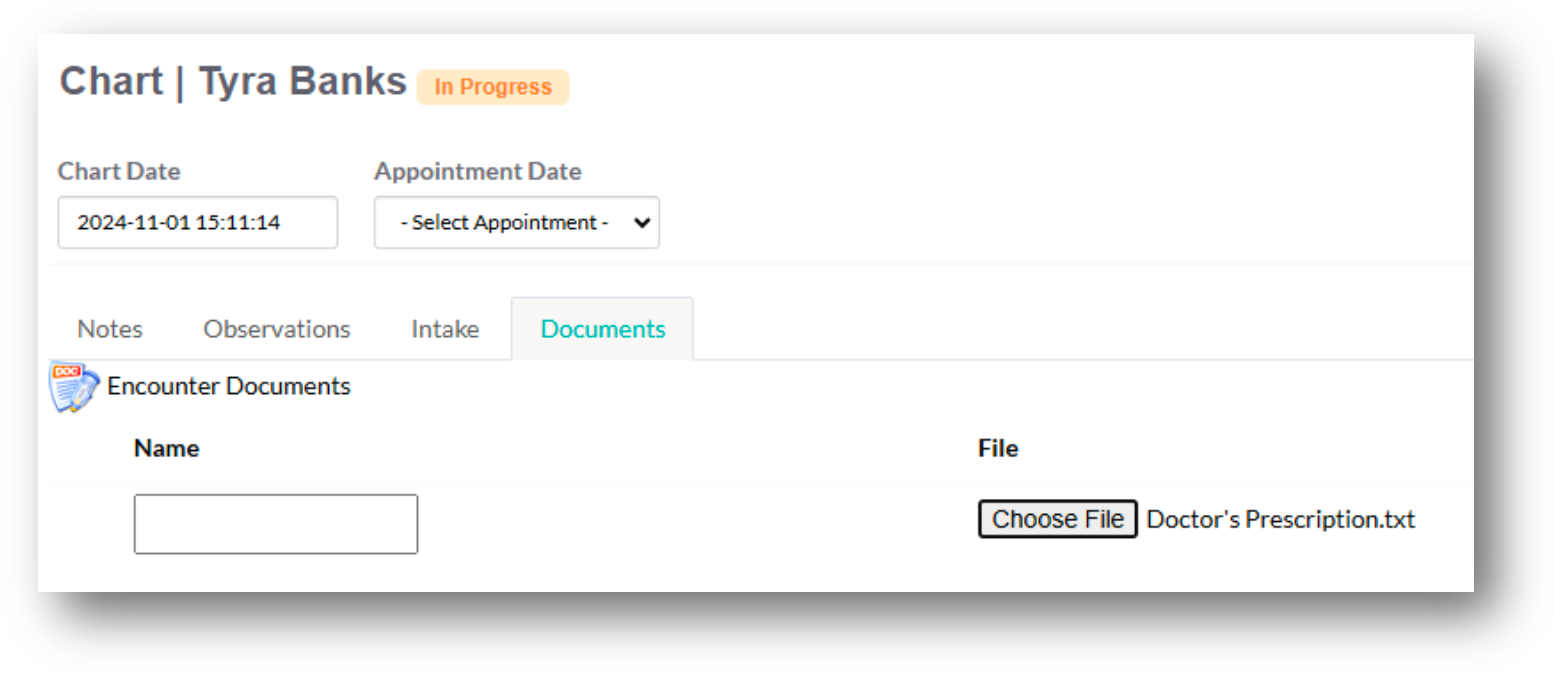
Task: Click the patient name Tyra Banks
Action: click(x=303, y=82)
